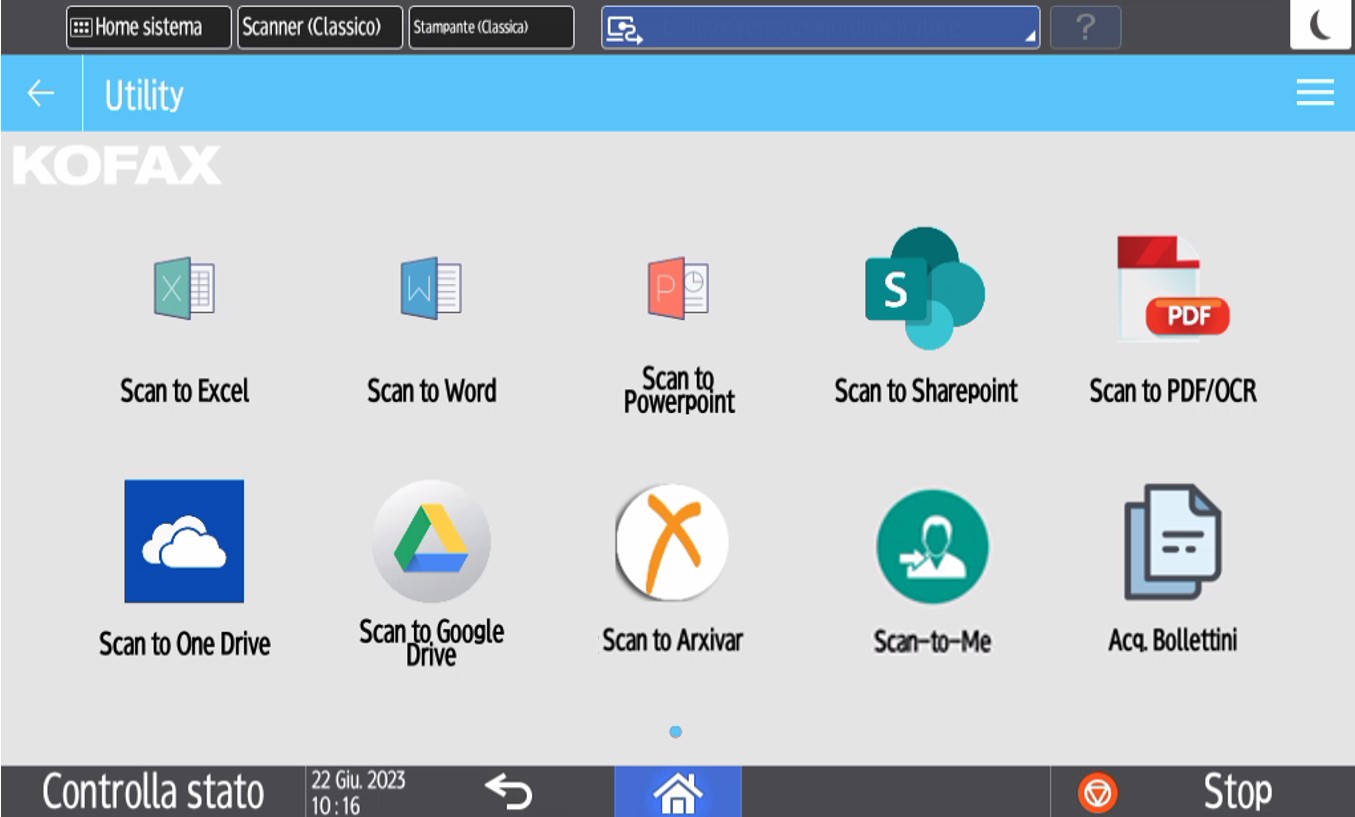Viewport: 1355px width, 817px height.
Task: Launch the Scan to Word icon
Action: (431, 289)
